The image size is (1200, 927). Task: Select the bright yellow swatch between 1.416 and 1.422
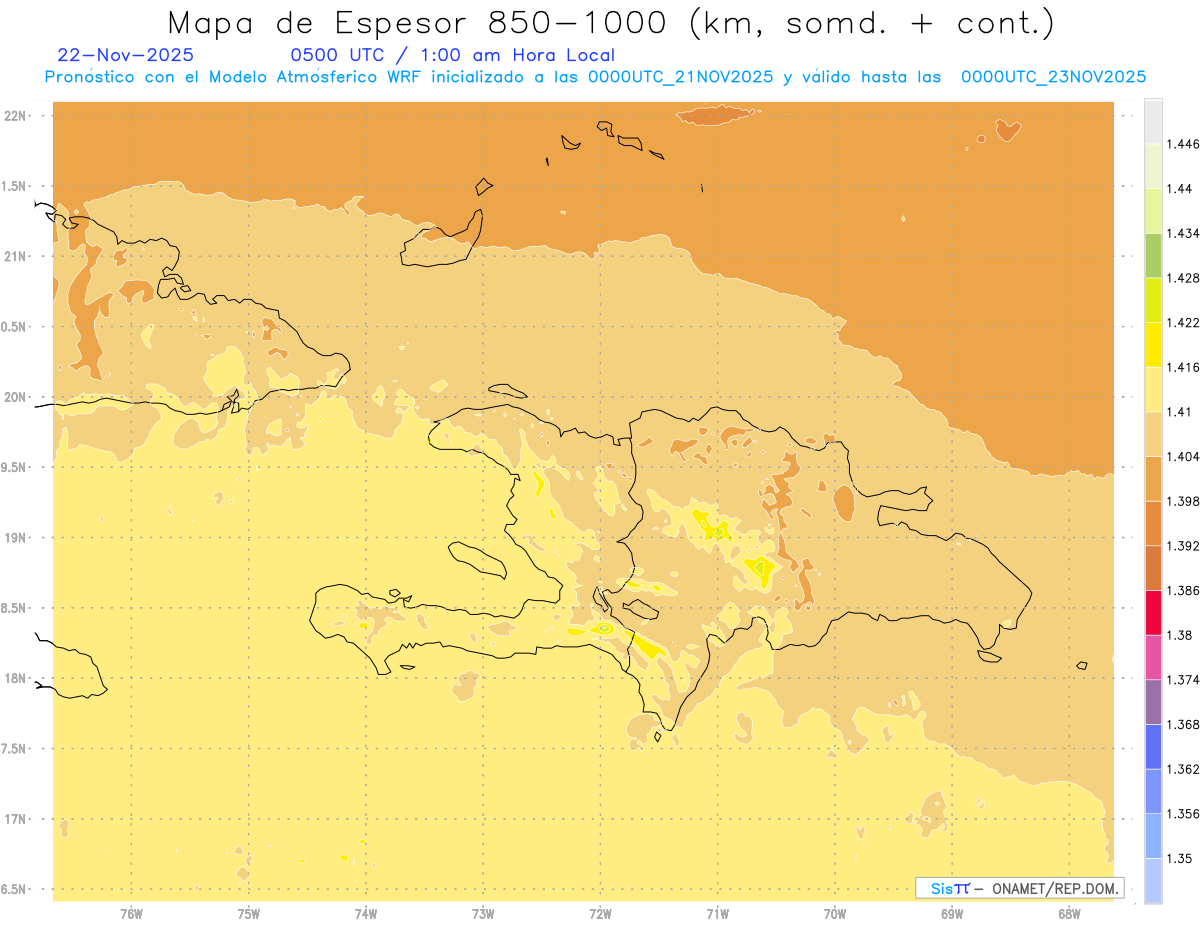click(x=1153, y=345)
